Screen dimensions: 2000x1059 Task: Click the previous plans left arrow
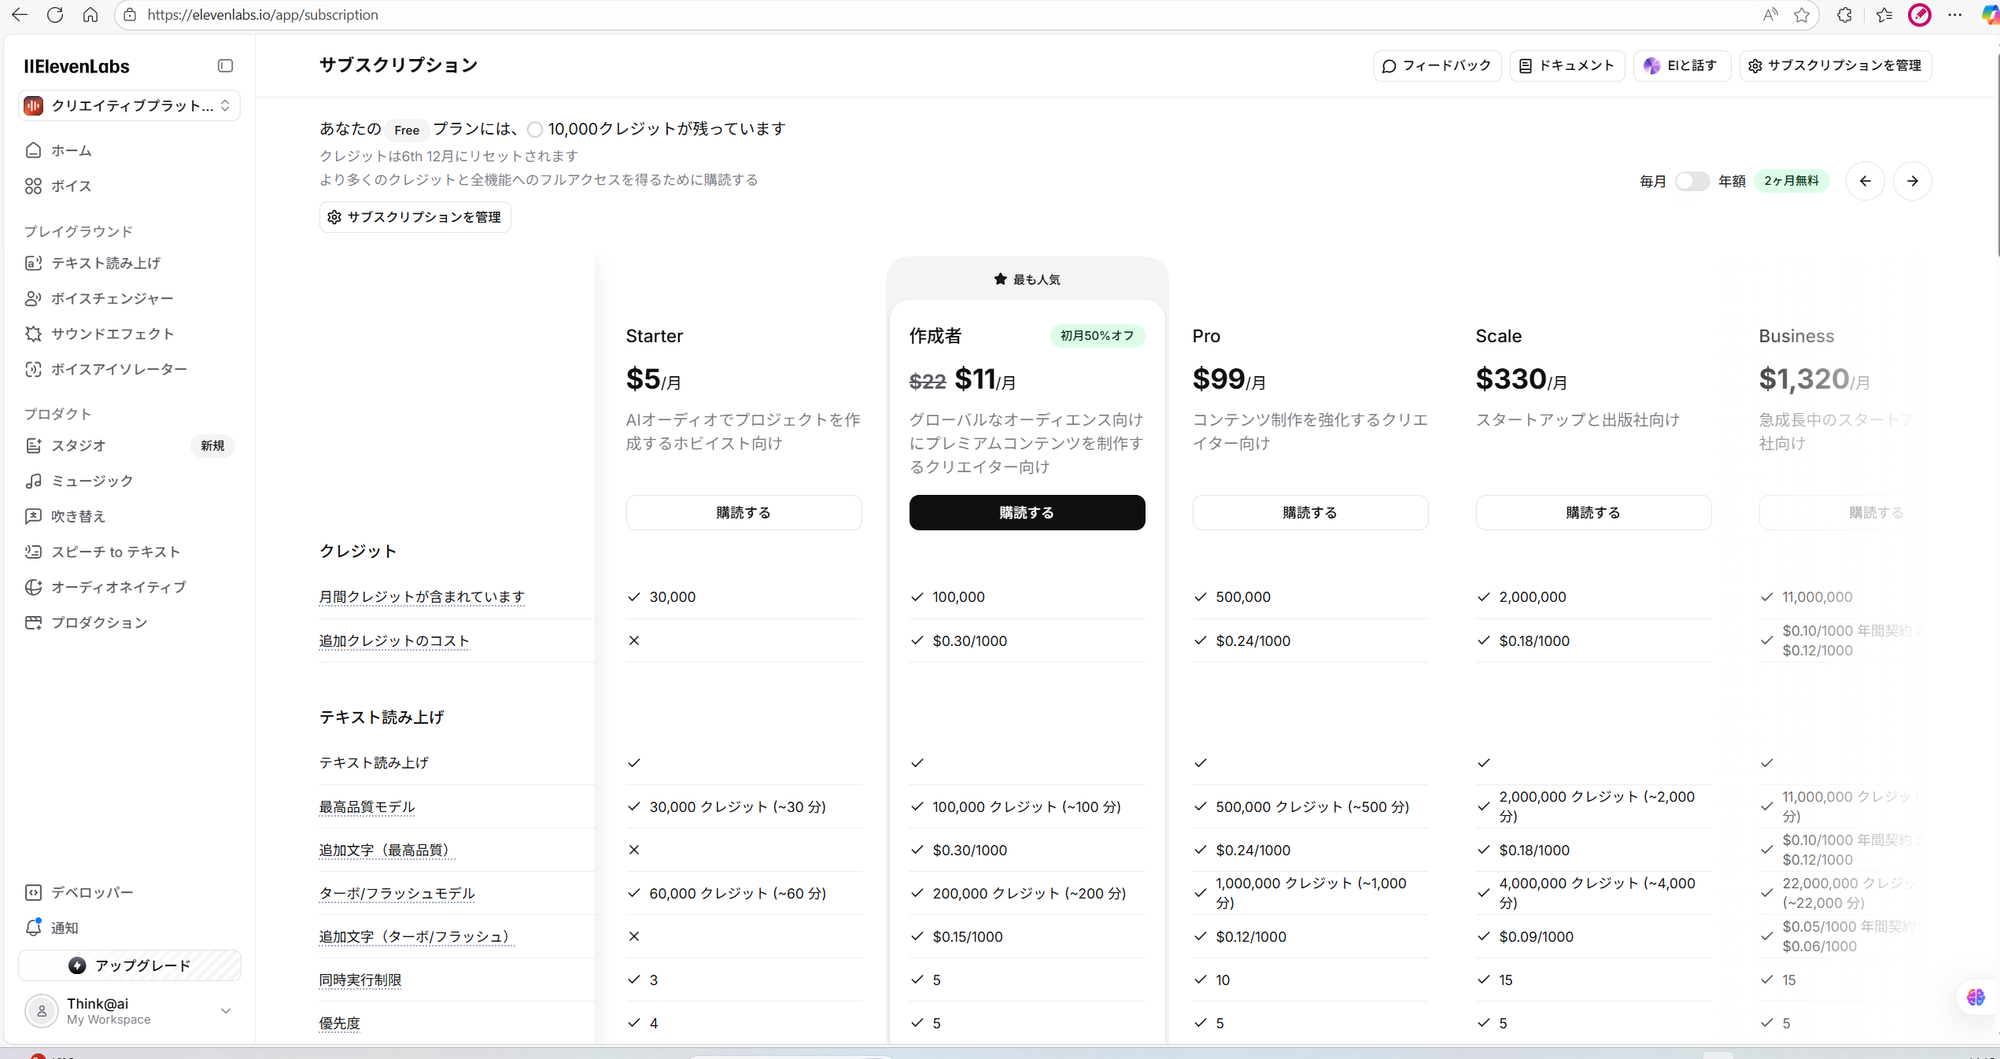click(x=1865, y=181)
